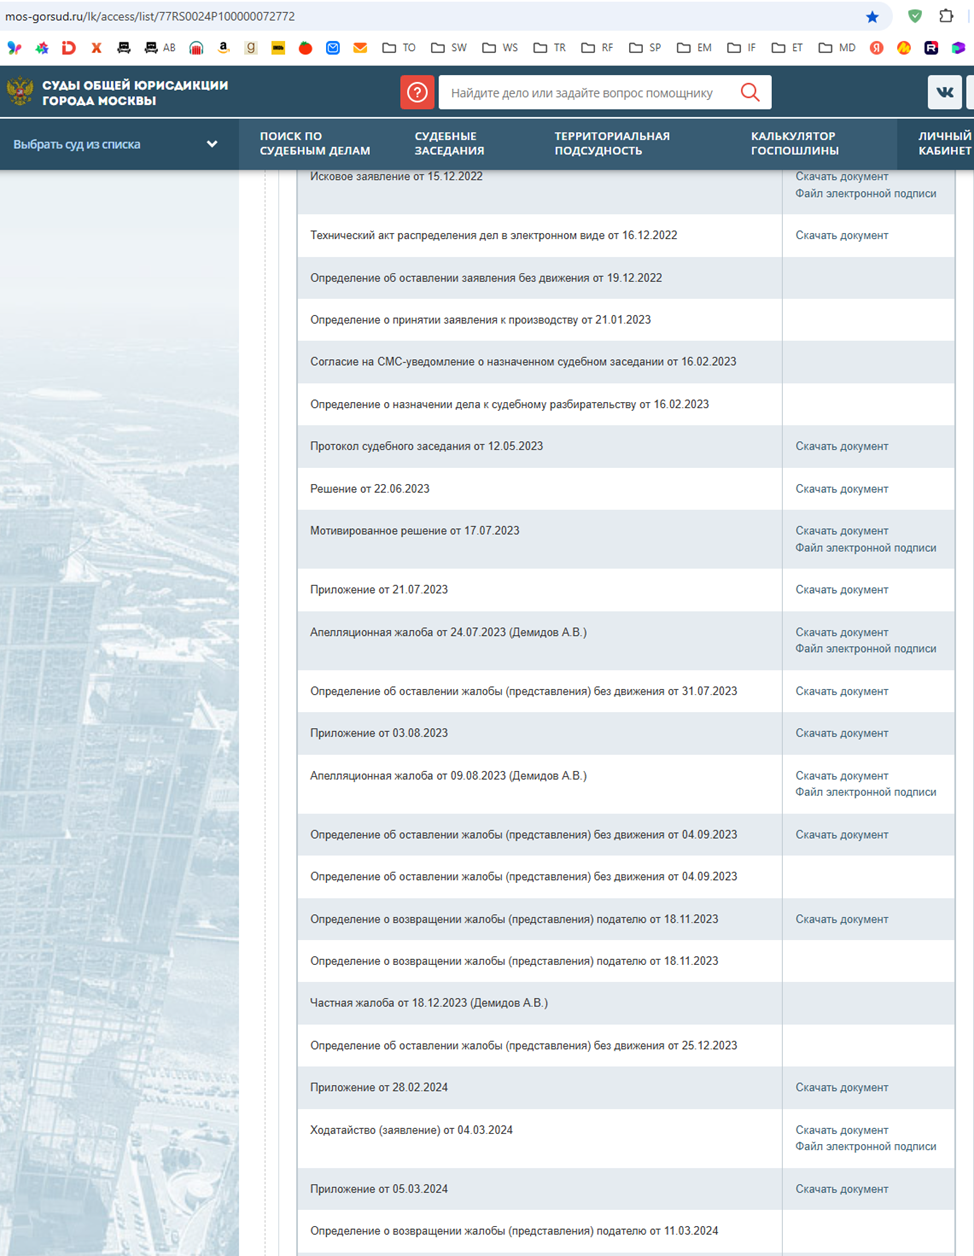Click the site title 'Суды общей юрисдикции города Москвы'
The width and height of the screenshot is (974, 1256).
click(135, 93)
